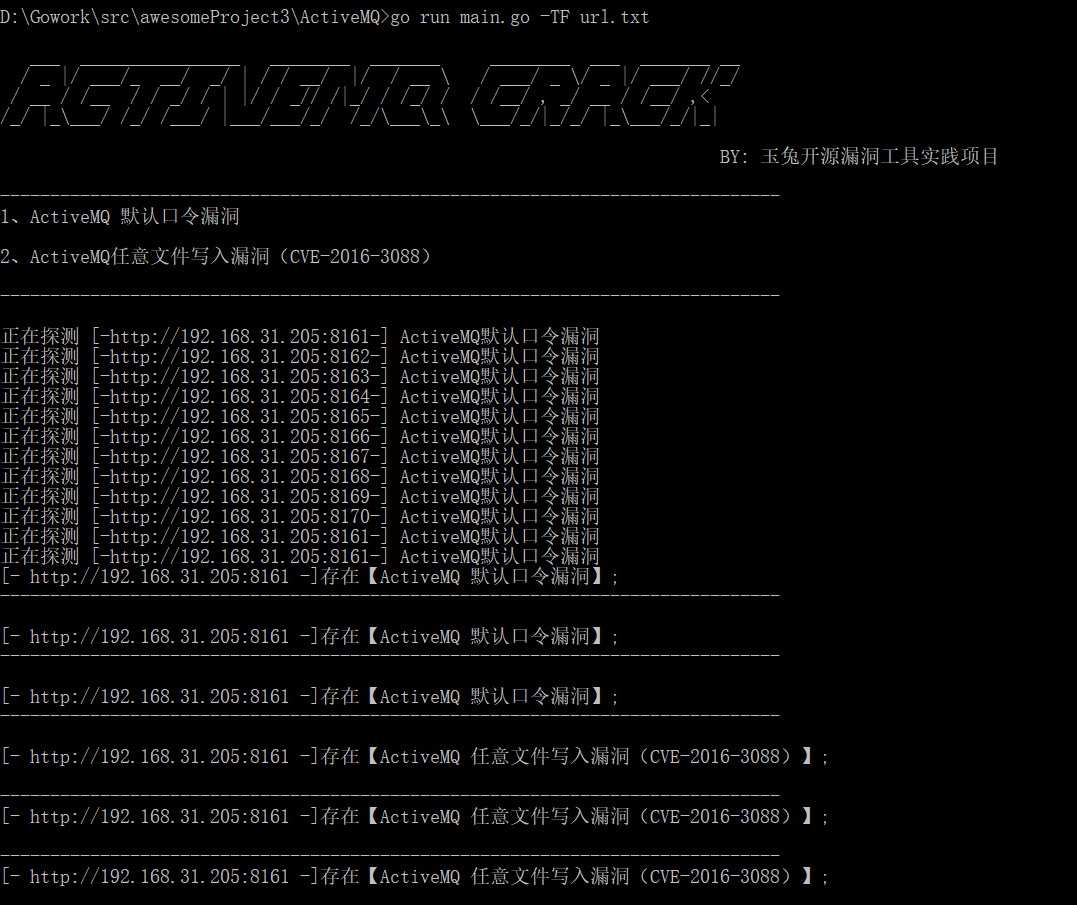Image resolution: width=1077 pixels, height=905 pixels.
Task: Click the probing line for port 8167
Action: [x=300, y=457]
